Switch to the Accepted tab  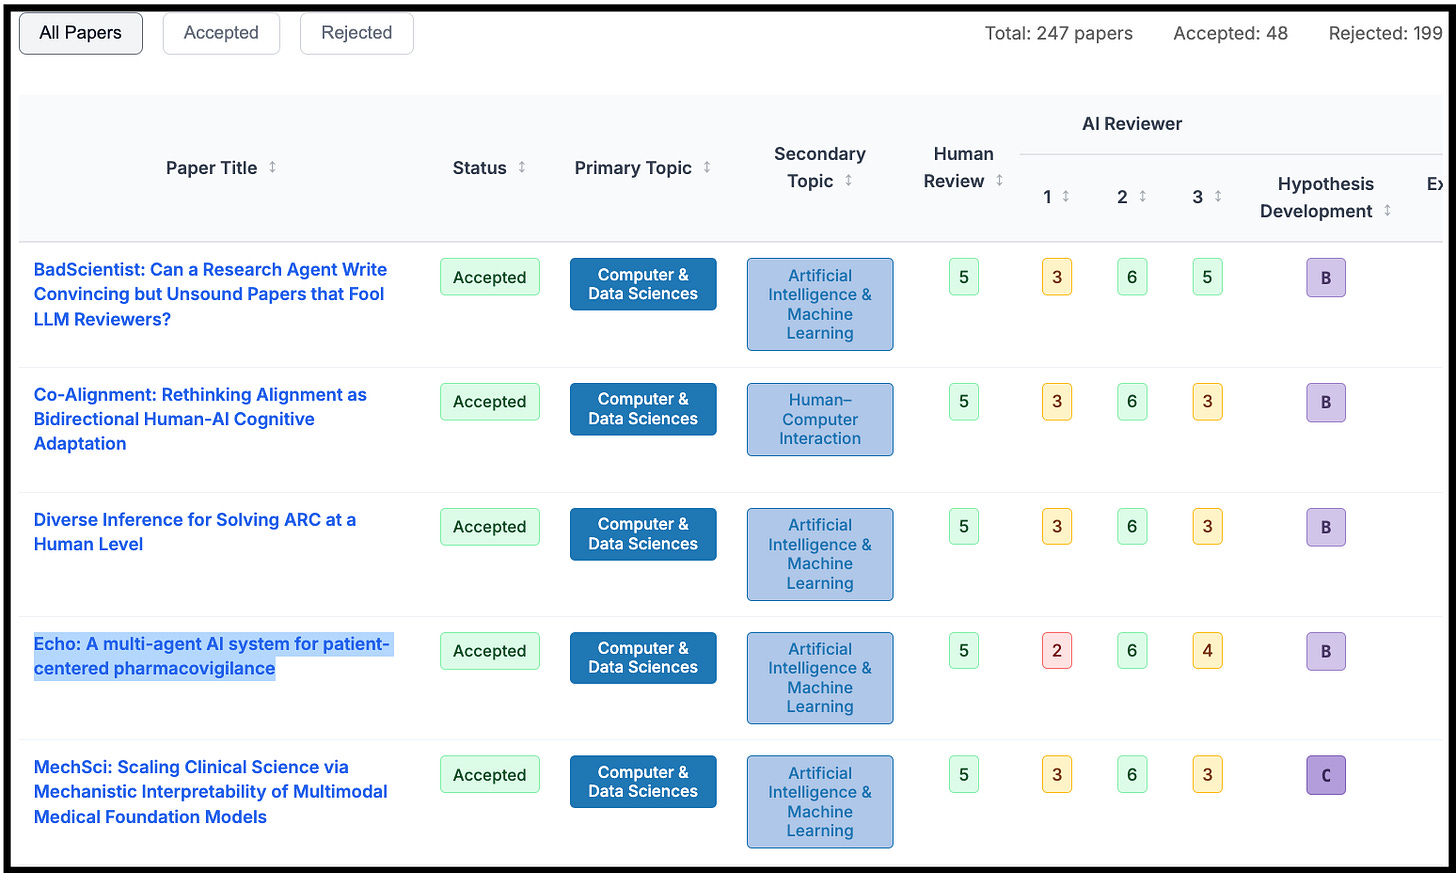click(x=221, y=33)
